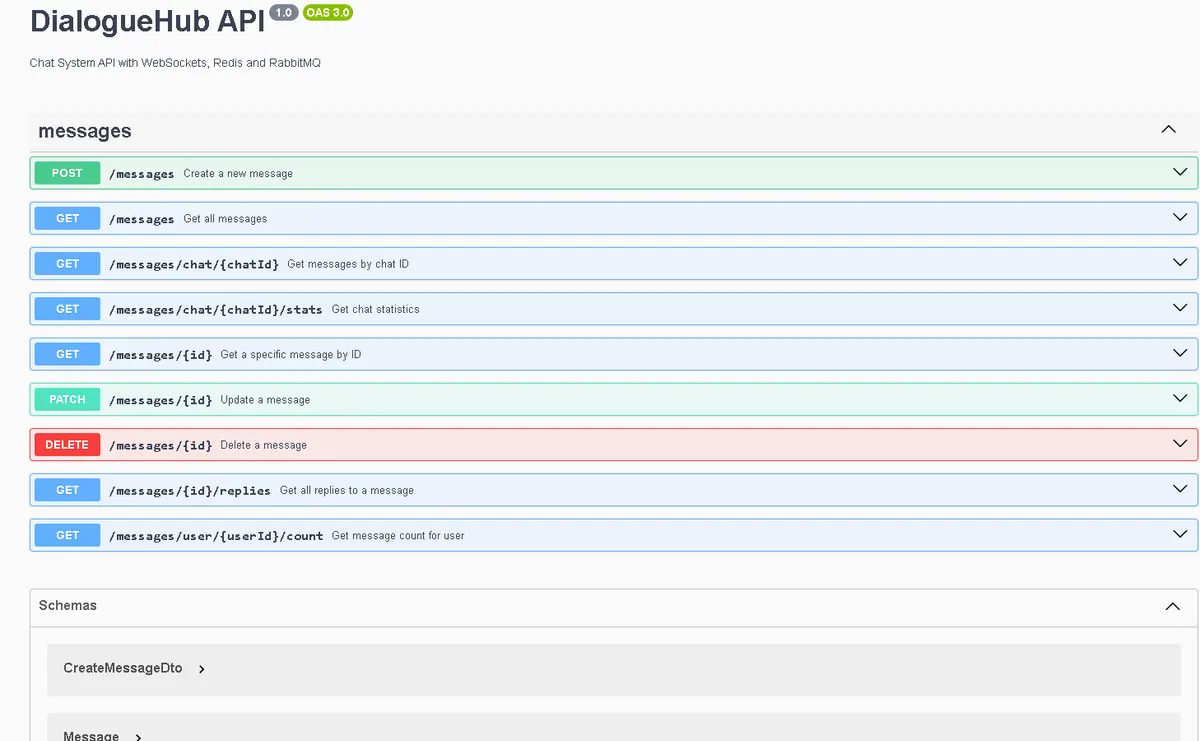
Task: Click 'Get a specific message by ID' text
Action: pos(291,354)
